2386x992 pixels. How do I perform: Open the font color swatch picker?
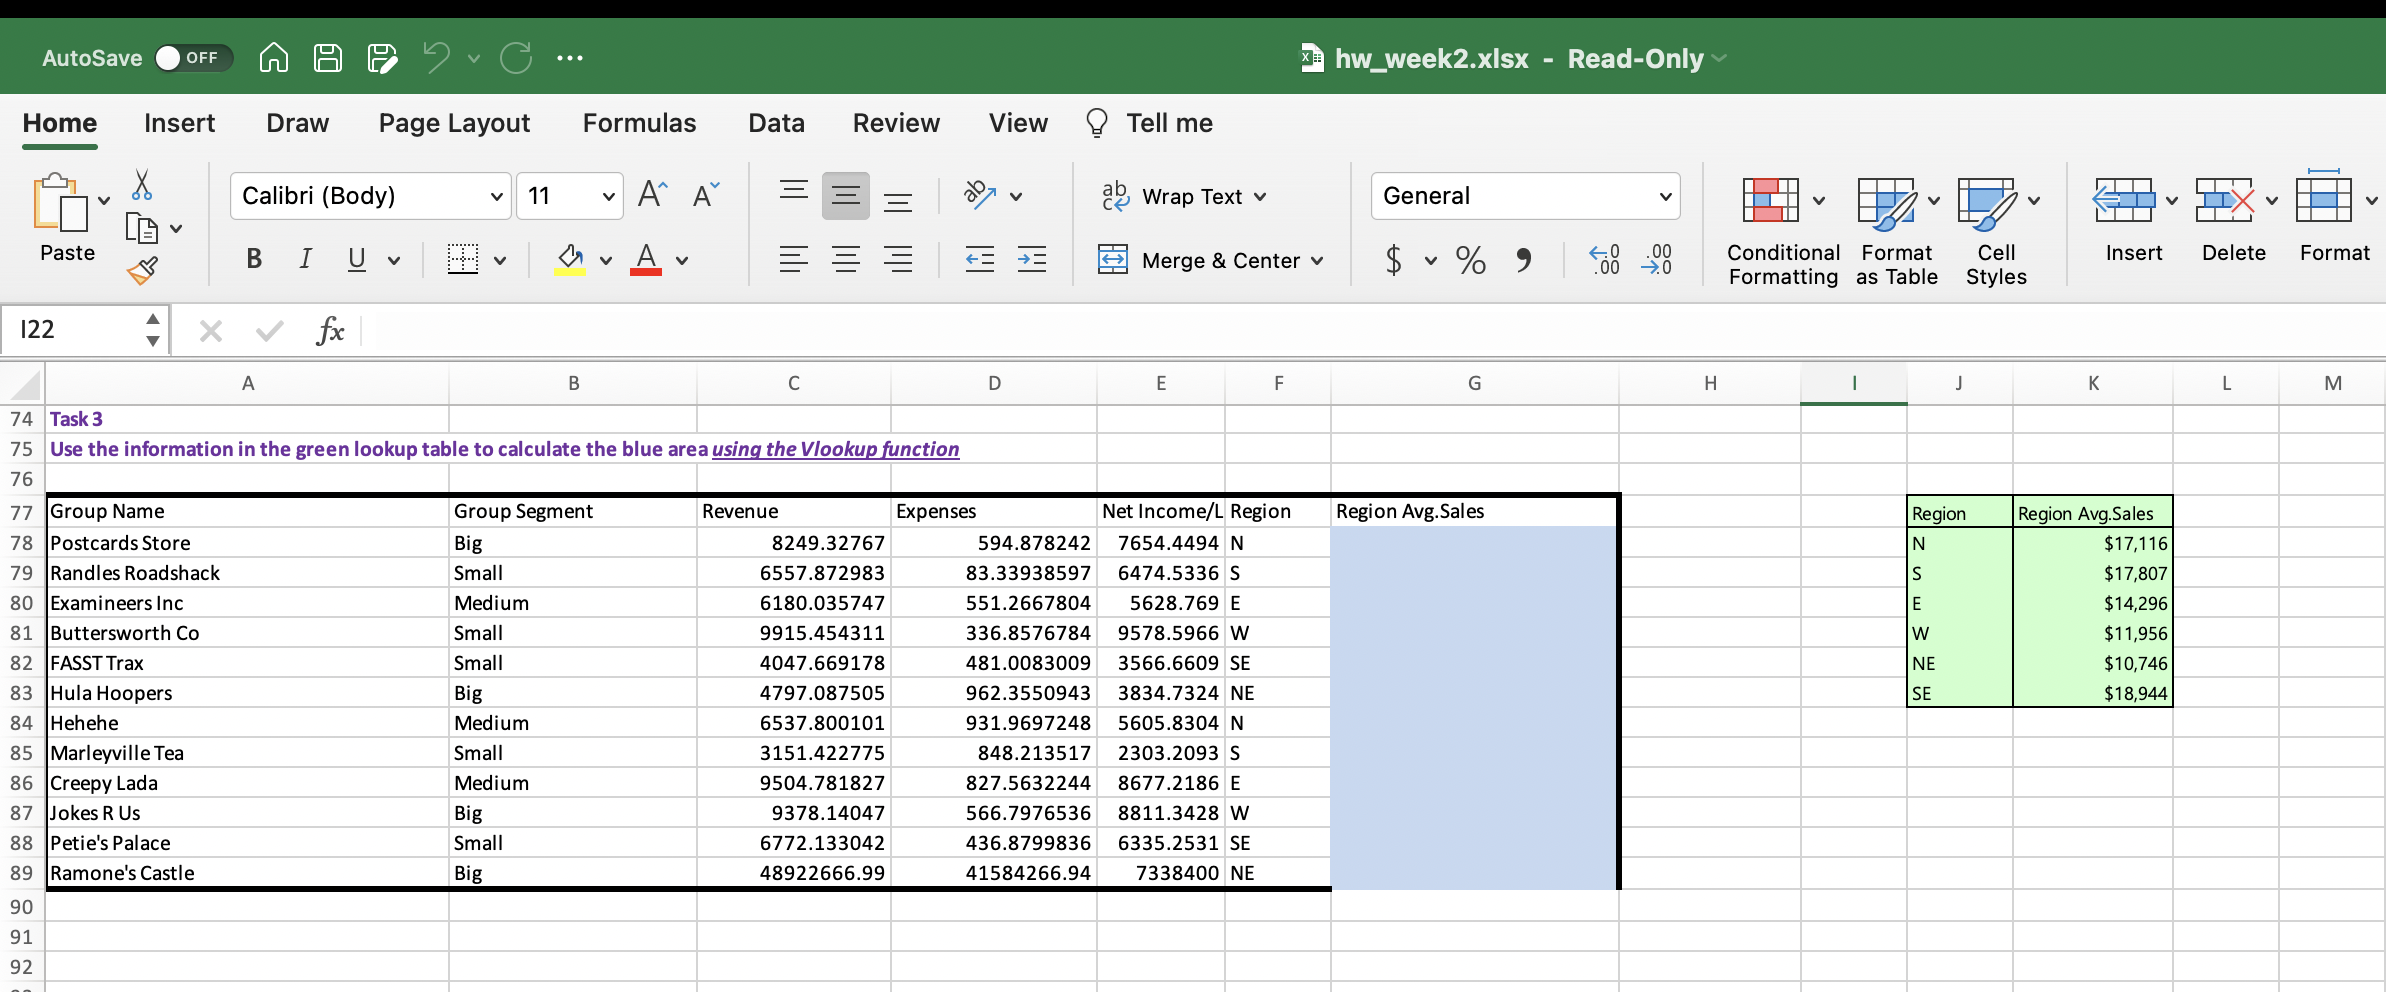[681, 260]
